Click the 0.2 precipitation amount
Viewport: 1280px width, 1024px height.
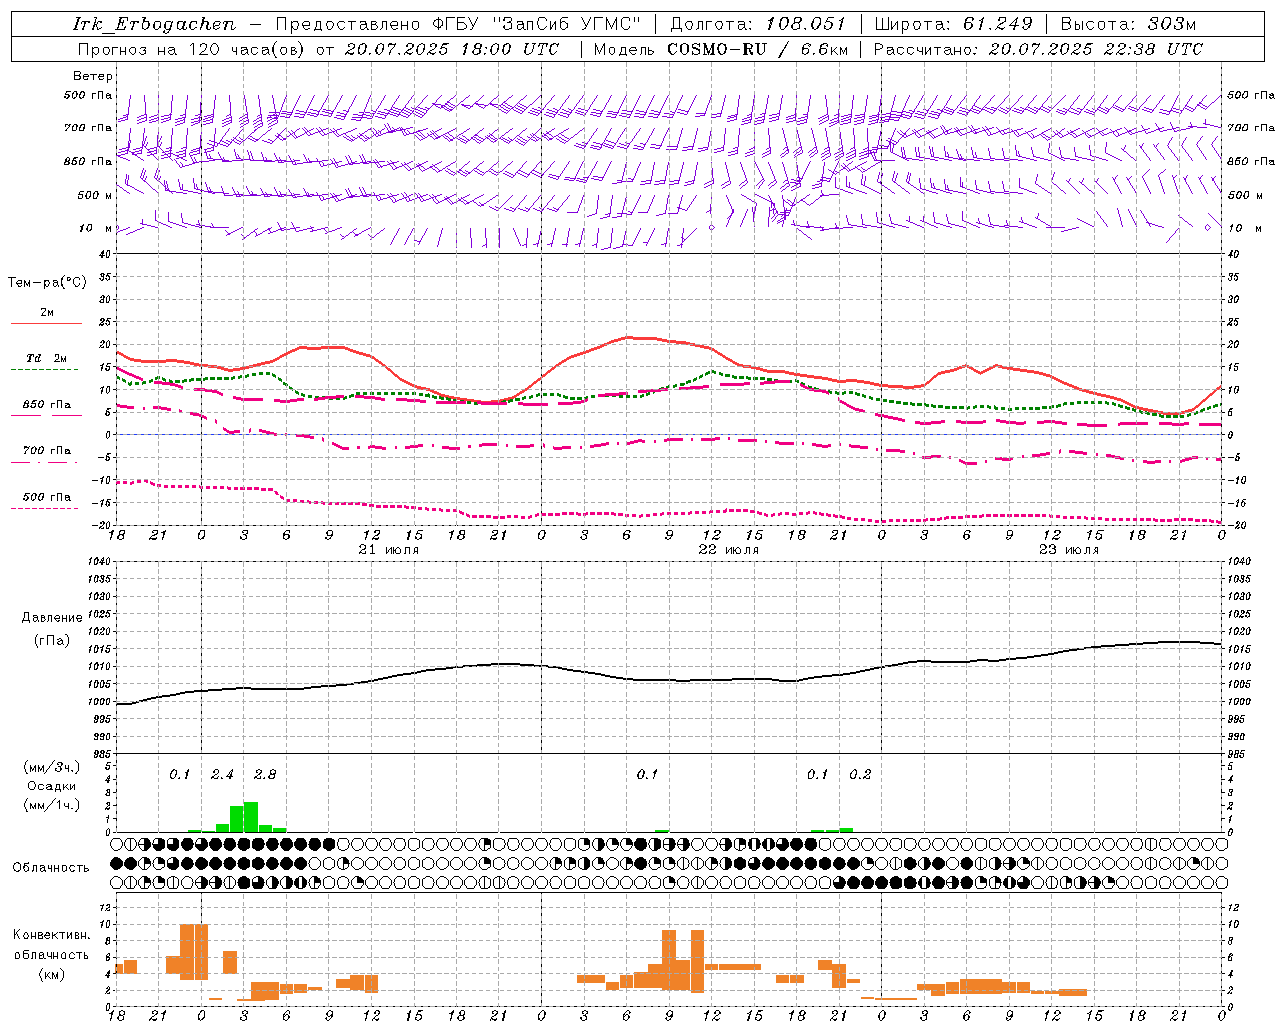[x=860, y=774]
